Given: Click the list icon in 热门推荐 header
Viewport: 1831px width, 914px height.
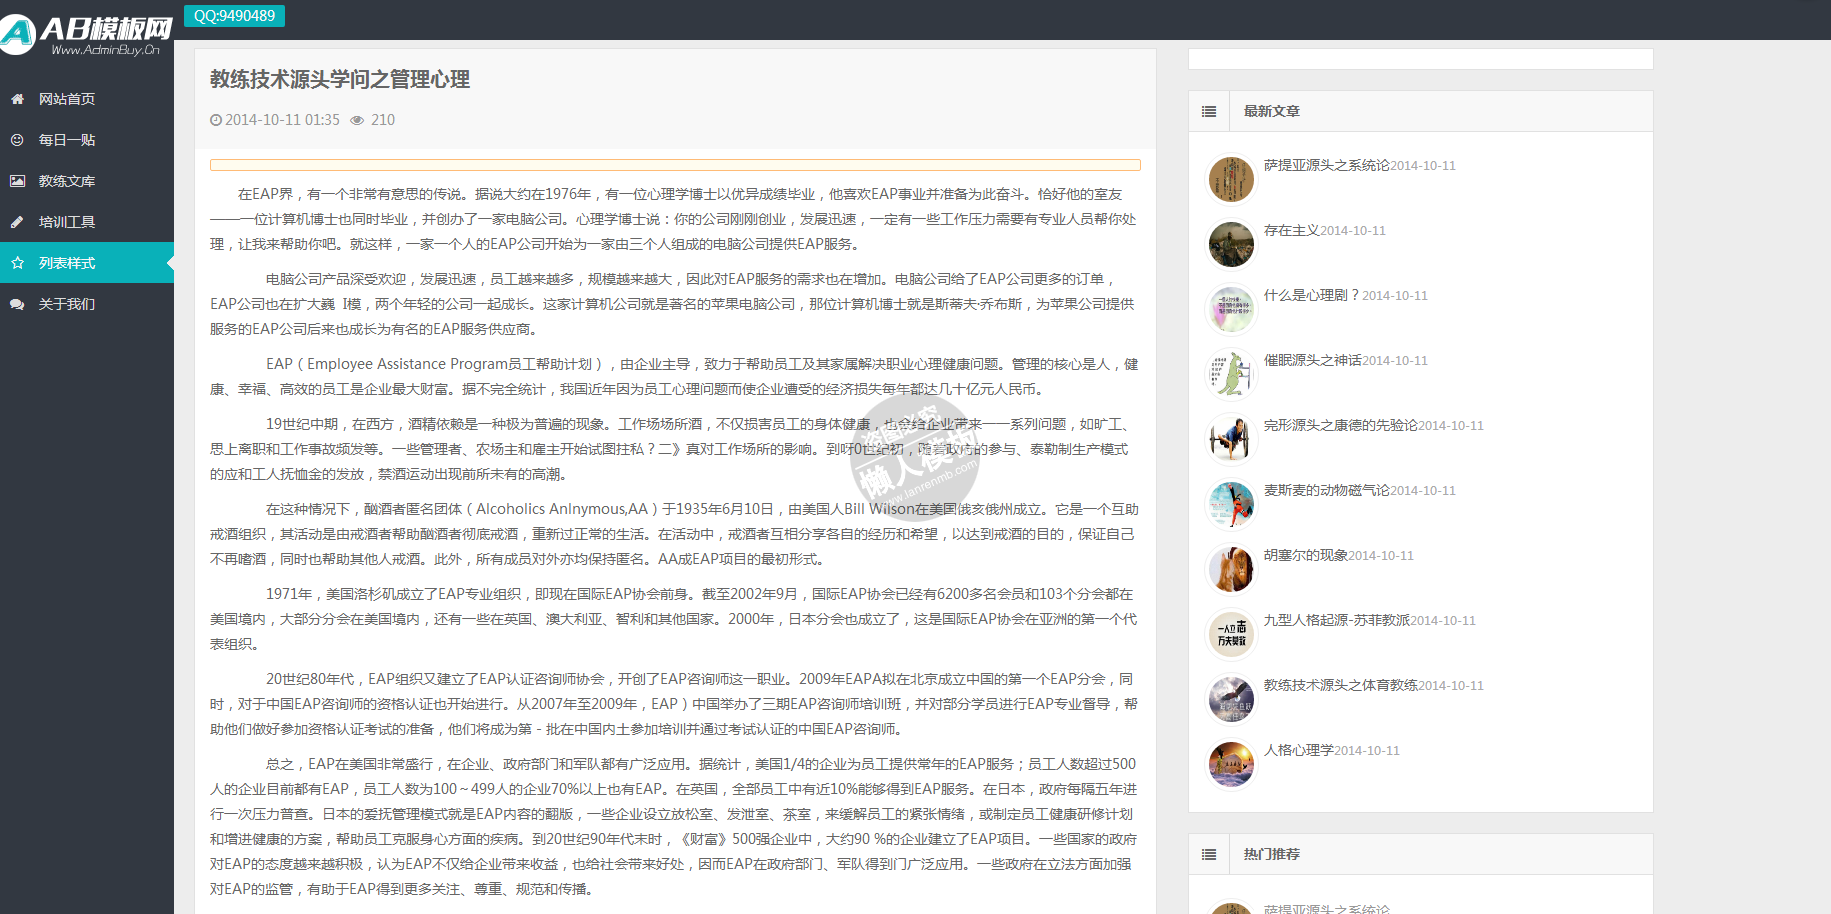Looking at the screenshot, I should tap(1209, 854).
